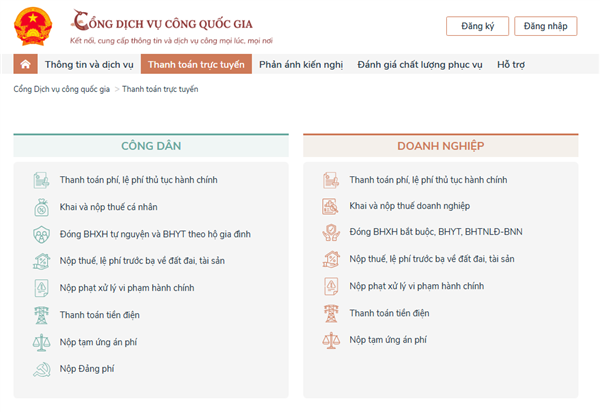Click the Đăng ký button
The image size is (600, 412).
point(477,26)
